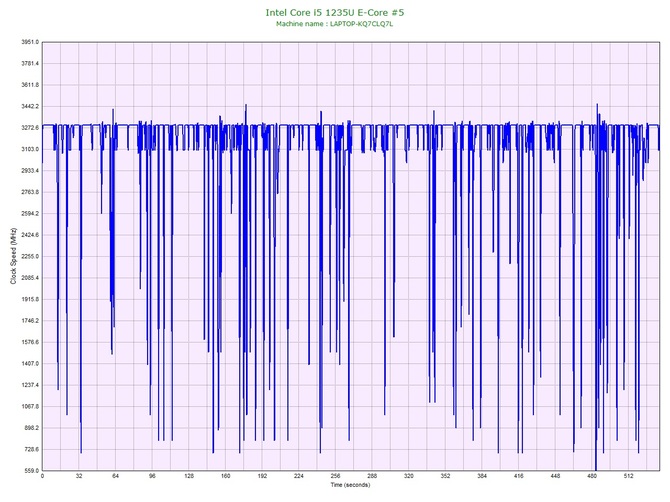Viewport: 670px width, 502px height.
Task: Click the 352 x-axis time label
Action: pyautogui.click(x=446, y=476)
